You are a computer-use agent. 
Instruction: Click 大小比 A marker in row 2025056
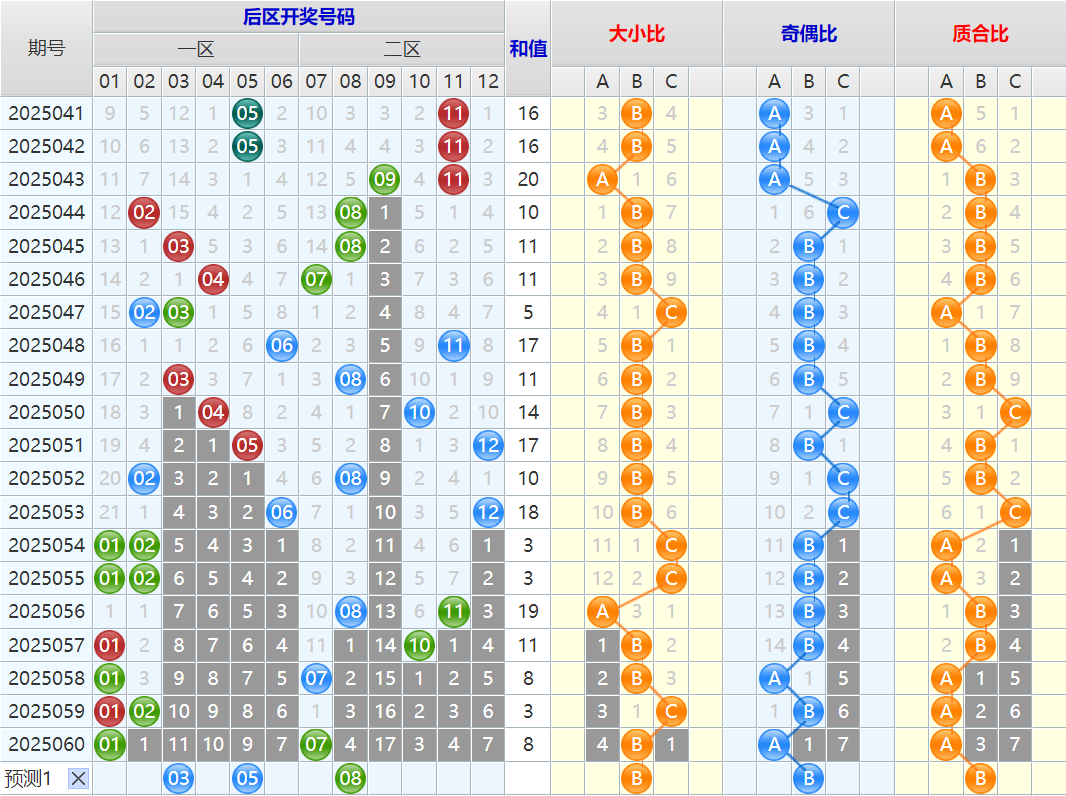pyautogui.click(x=602, y=612)
